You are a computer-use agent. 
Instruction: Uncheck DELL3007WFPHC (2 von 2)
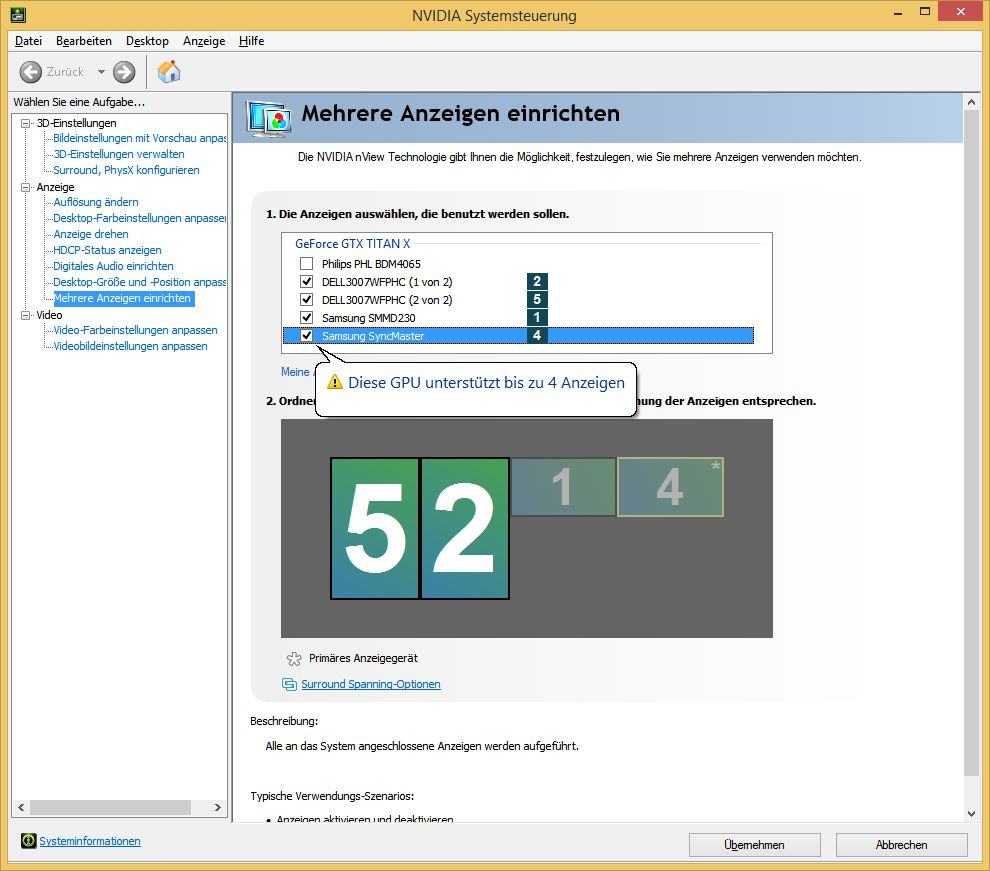pos(306,299)
